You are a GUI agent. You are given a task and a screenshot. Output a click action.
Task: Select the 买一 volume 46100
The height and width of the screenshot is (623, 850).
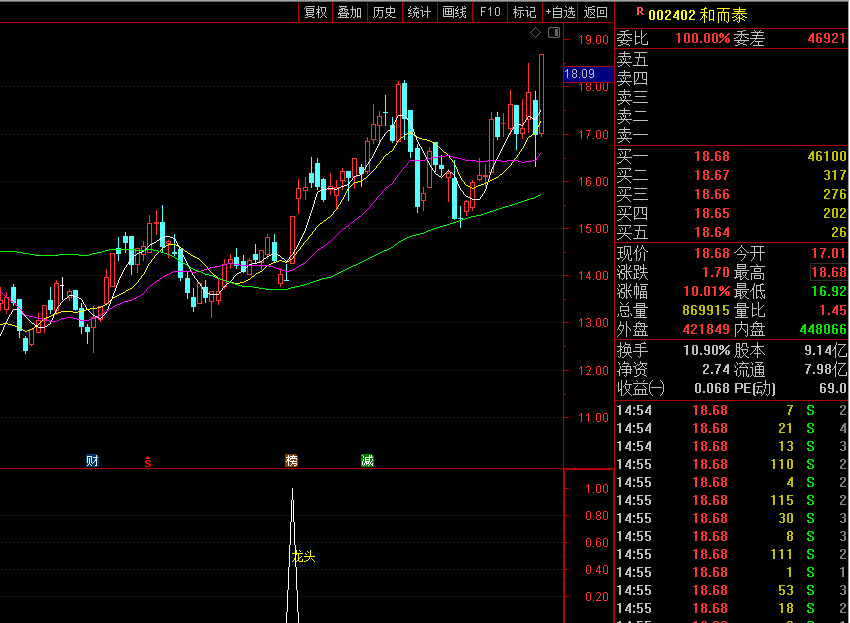coord(827,157)
